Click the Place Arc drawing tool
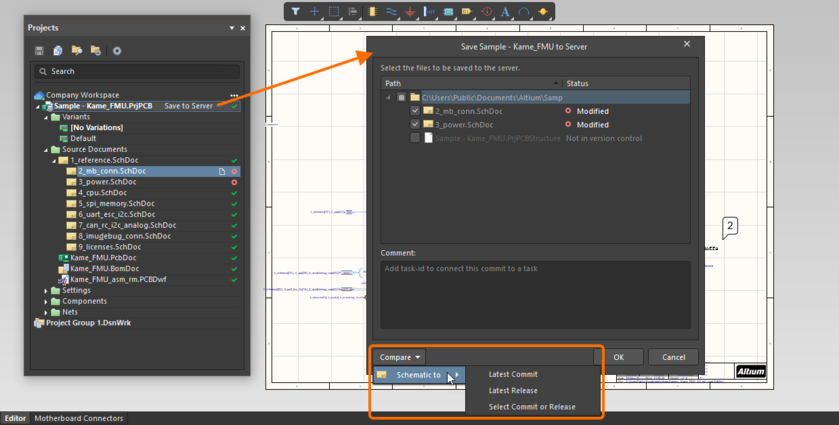This screenshot has width=839, height=425. [524, 12]
